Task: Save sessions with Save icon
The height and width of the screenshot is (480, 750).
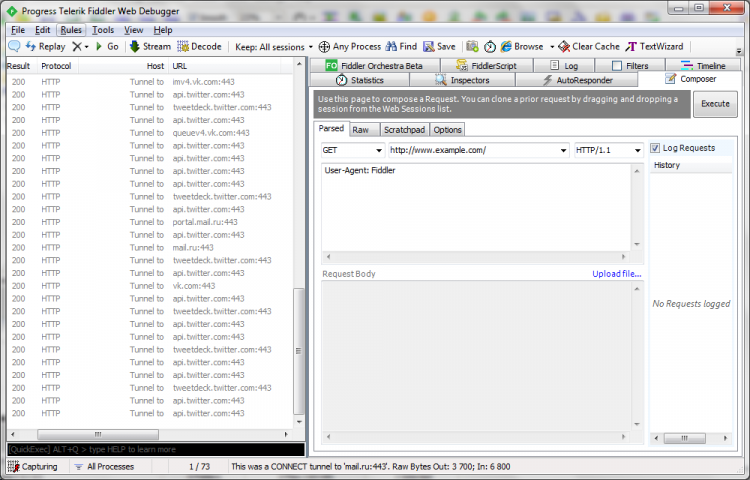Action: 439,46
